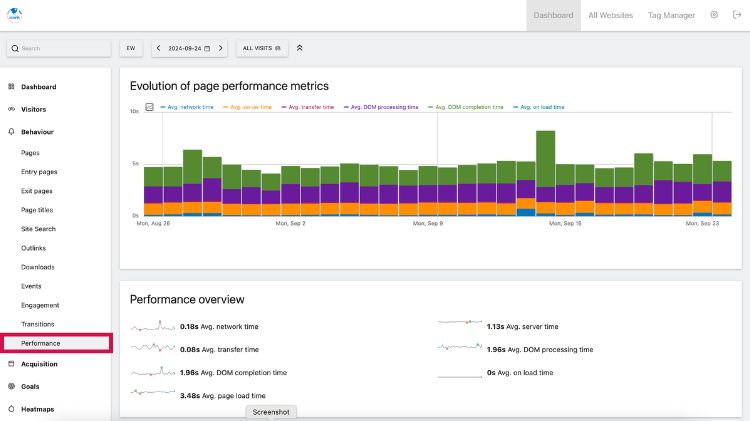750x421 pixels.
Task: Open the Dashboard top tab
Action: pyautogui.click(x=553, y=15)
